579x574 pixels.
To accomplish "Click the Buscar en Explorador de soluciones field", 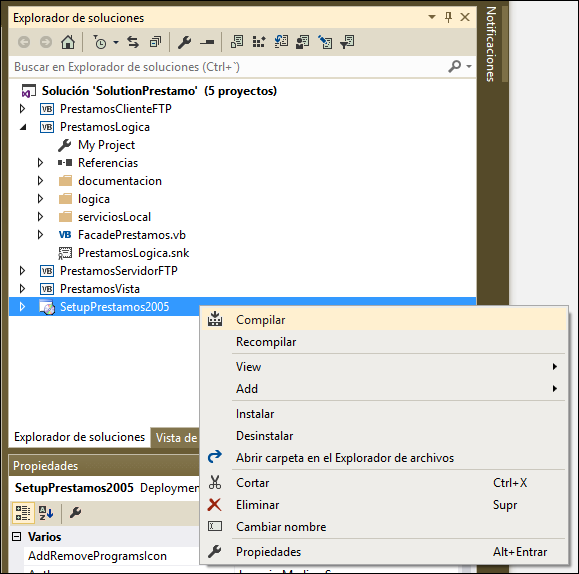I will [227, 67].
